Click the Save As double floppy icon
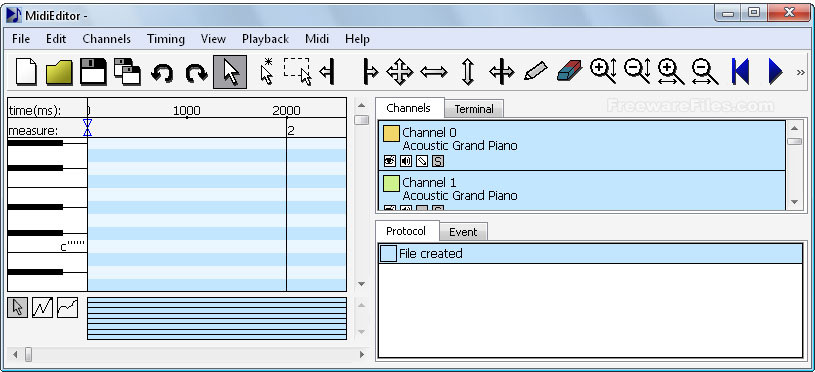 point(127,72)
